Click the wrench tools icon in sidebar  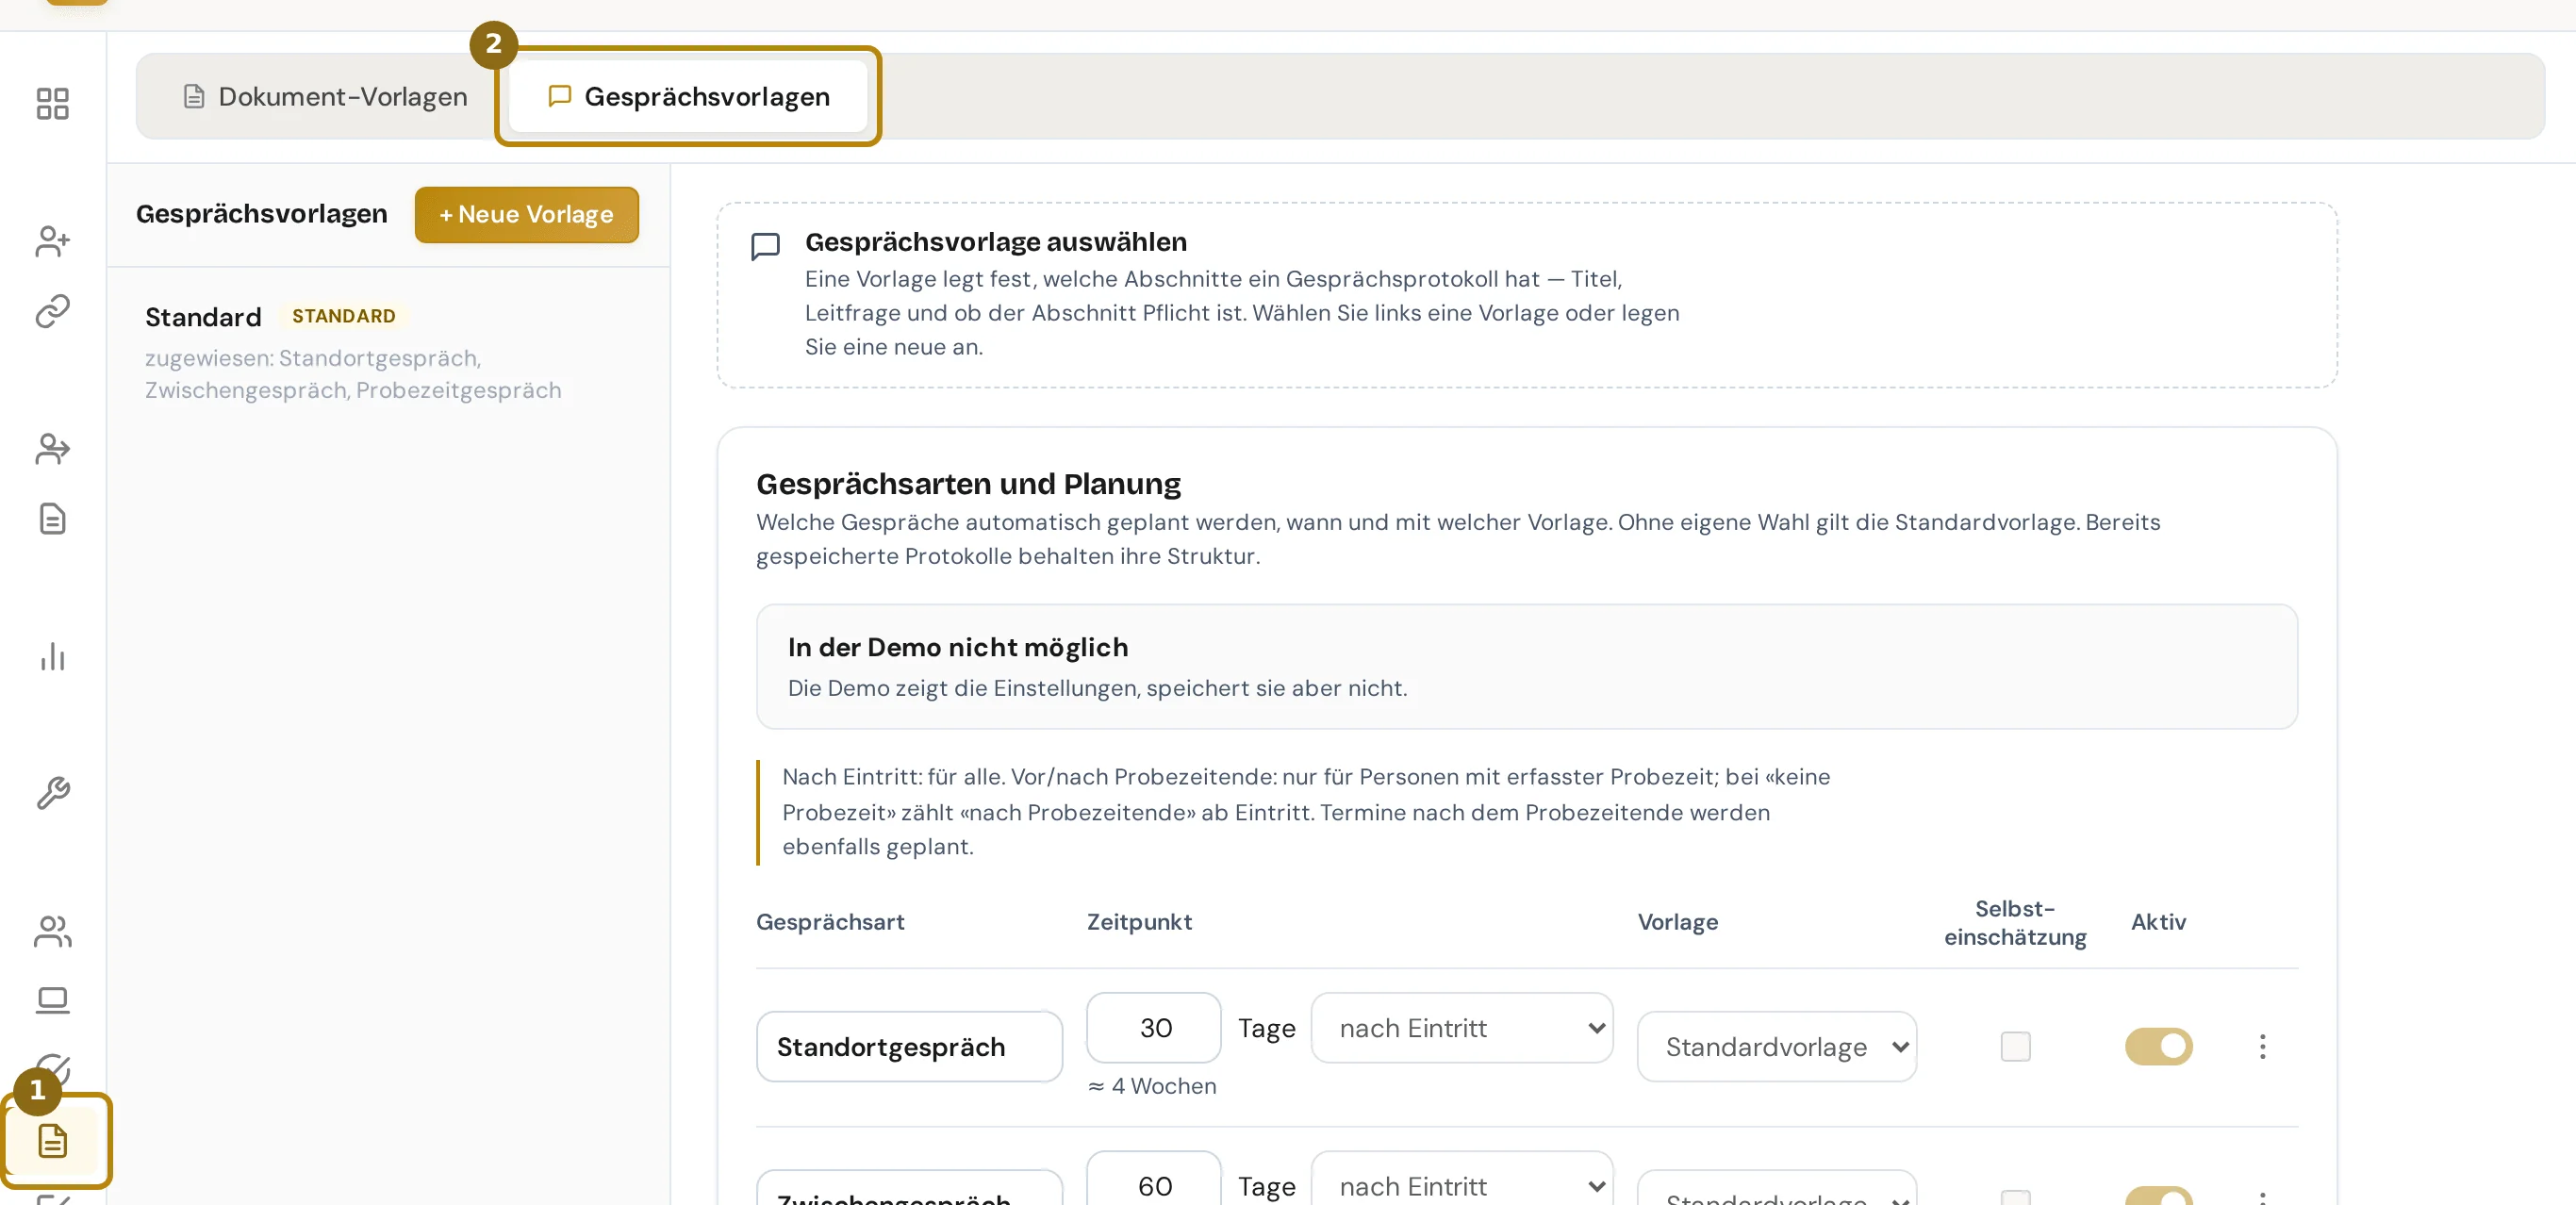(x=52, y=793)
